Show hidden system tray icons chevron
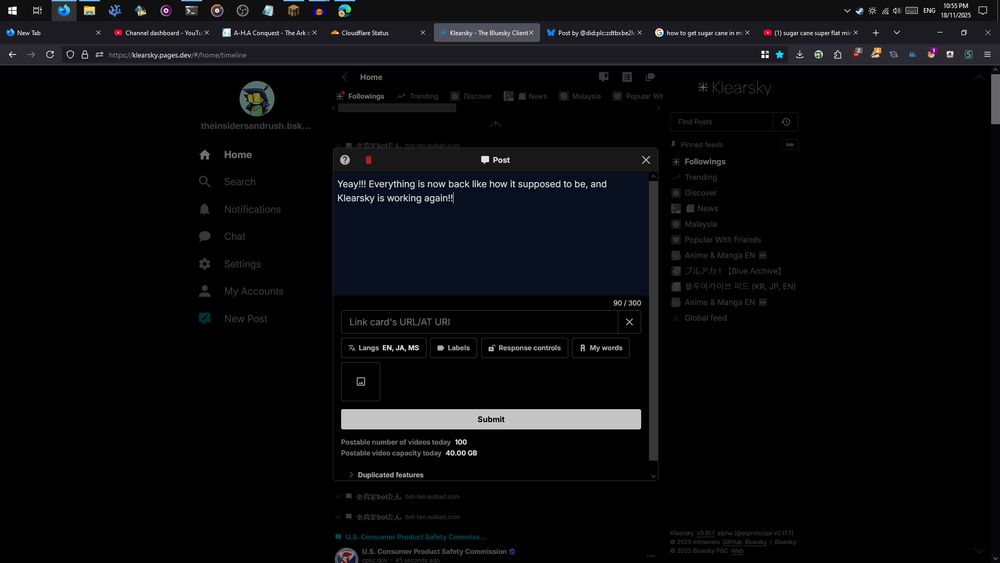The height and width of the screenshot is (563, 1000). pyautogui.click(x=847, y=10)
